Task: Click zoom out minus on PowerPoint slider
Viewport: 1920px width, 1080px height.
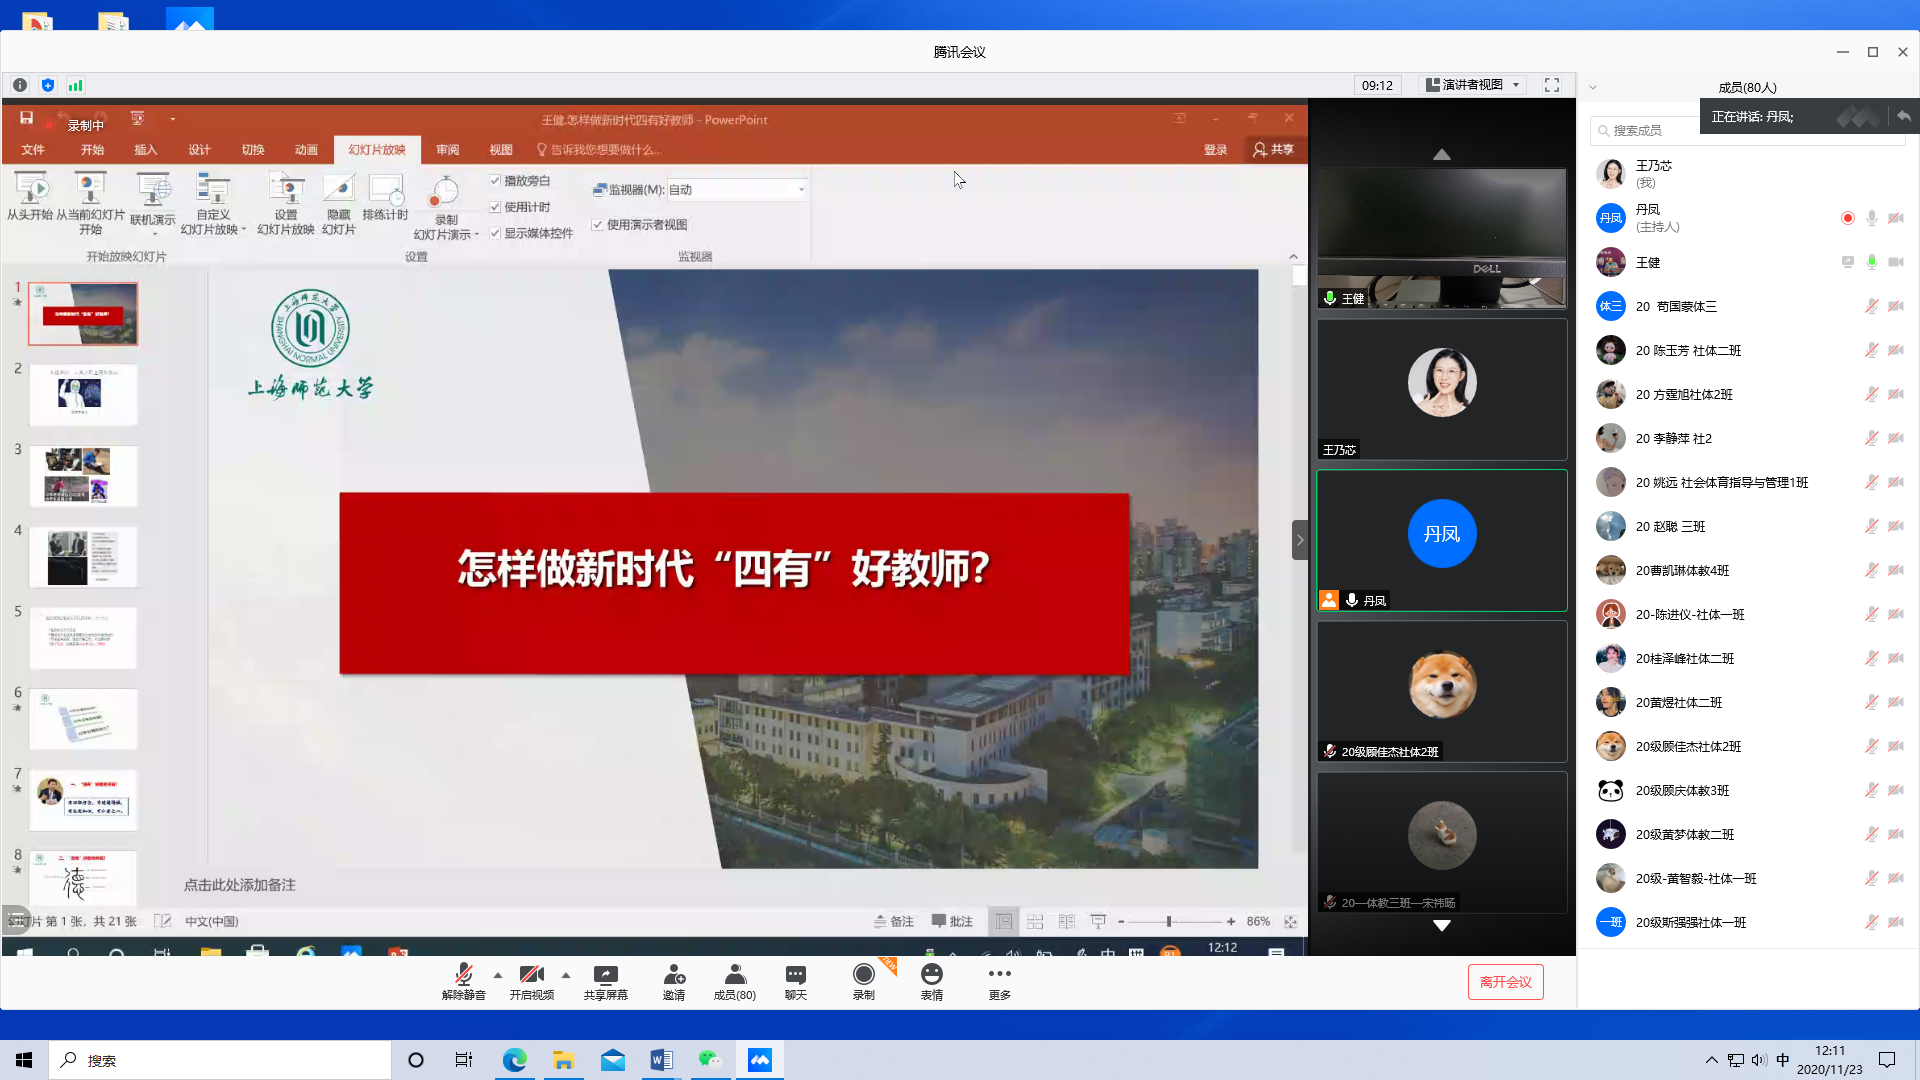Action: coord(1121,922)
